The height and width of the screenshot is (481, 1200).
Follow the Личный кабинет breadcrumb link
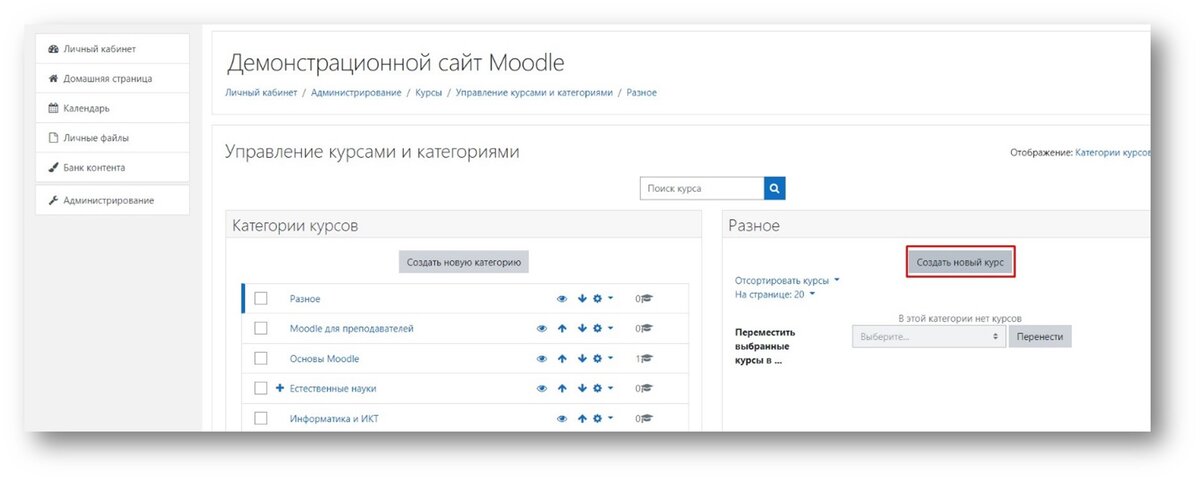(x=261, y=92)
